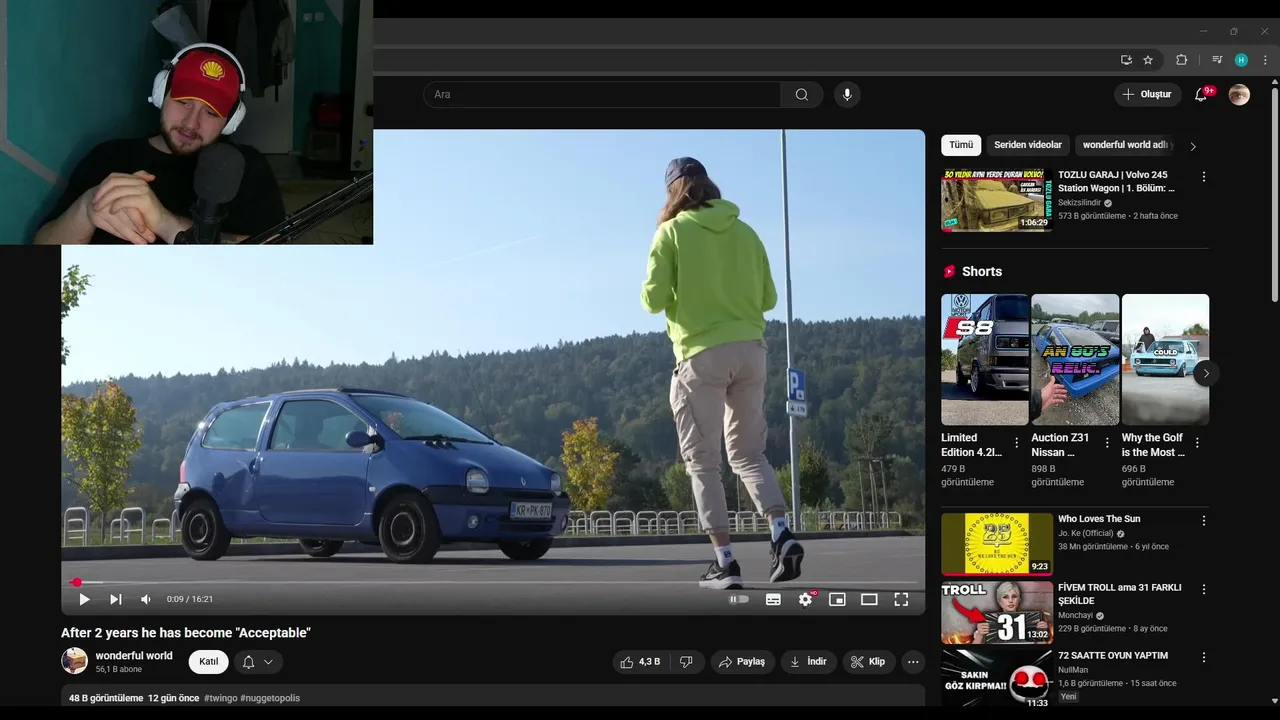The width and height of the screenshot is (1280, 720).
Task: Click the install app icon in address bar
Action: 1126,60
